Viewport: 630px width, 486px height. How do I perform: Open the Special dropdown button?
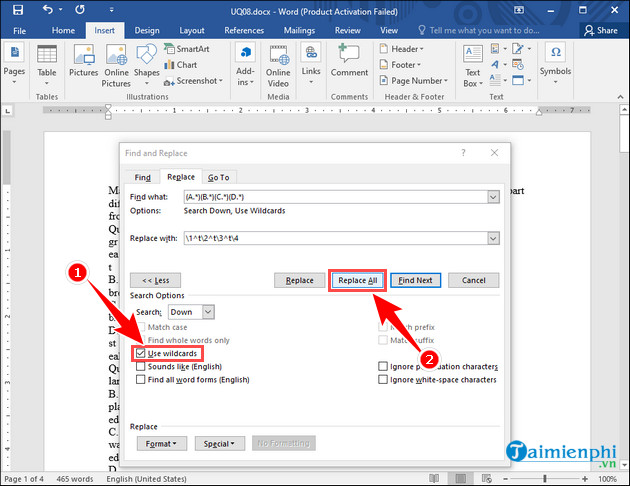tap(219, 443)
